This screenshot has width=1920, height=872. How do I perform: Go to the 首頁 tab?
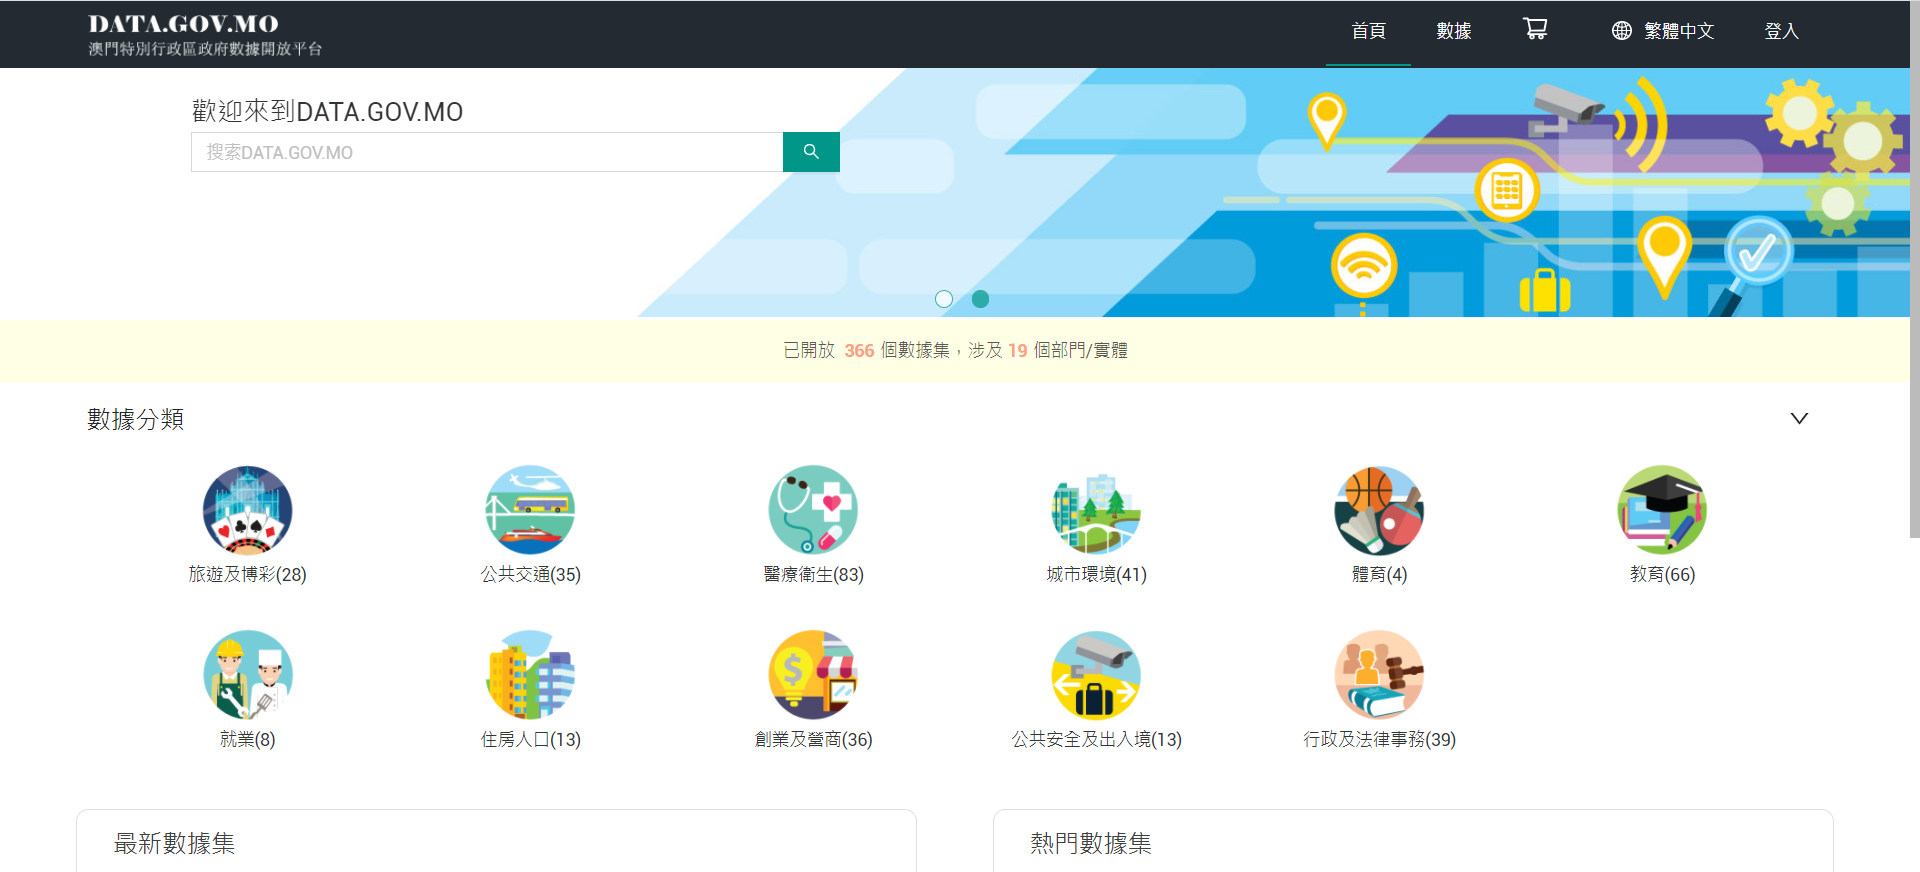coord(1368,31)
